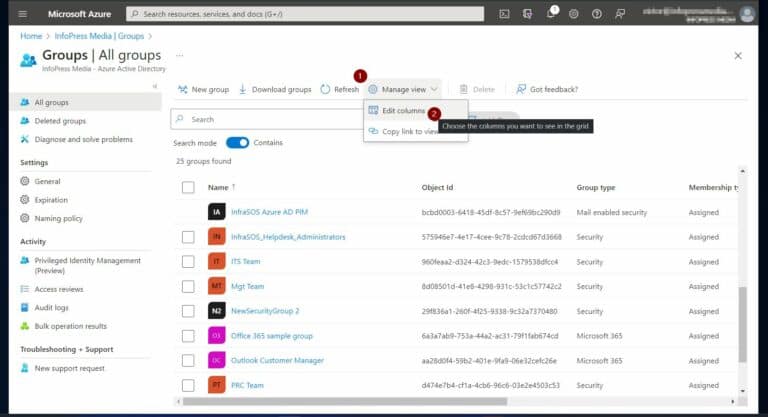Open the InfraSOS_Helpdesk_Administrators group link
Viewport: 768px width, 417px height.
point(288,237)
